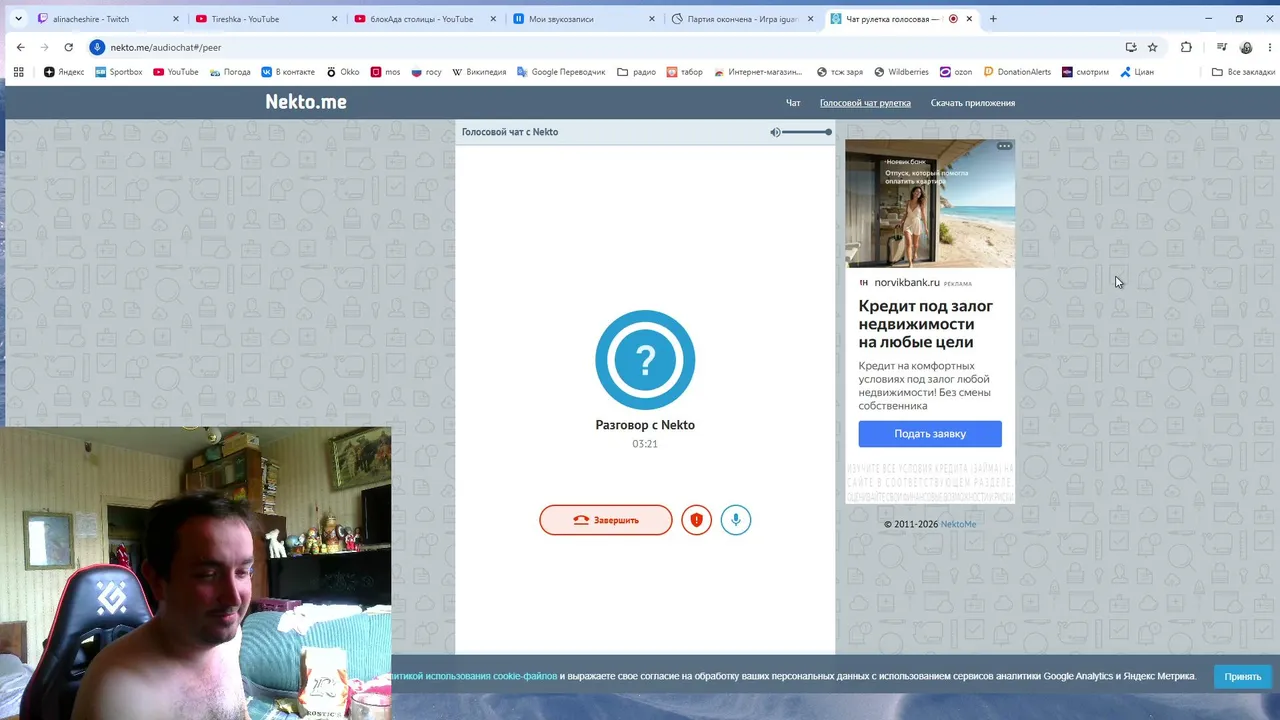The image size is (1280, 720).
Task: Open the Циан bookmark
Action: (1137, 72)
